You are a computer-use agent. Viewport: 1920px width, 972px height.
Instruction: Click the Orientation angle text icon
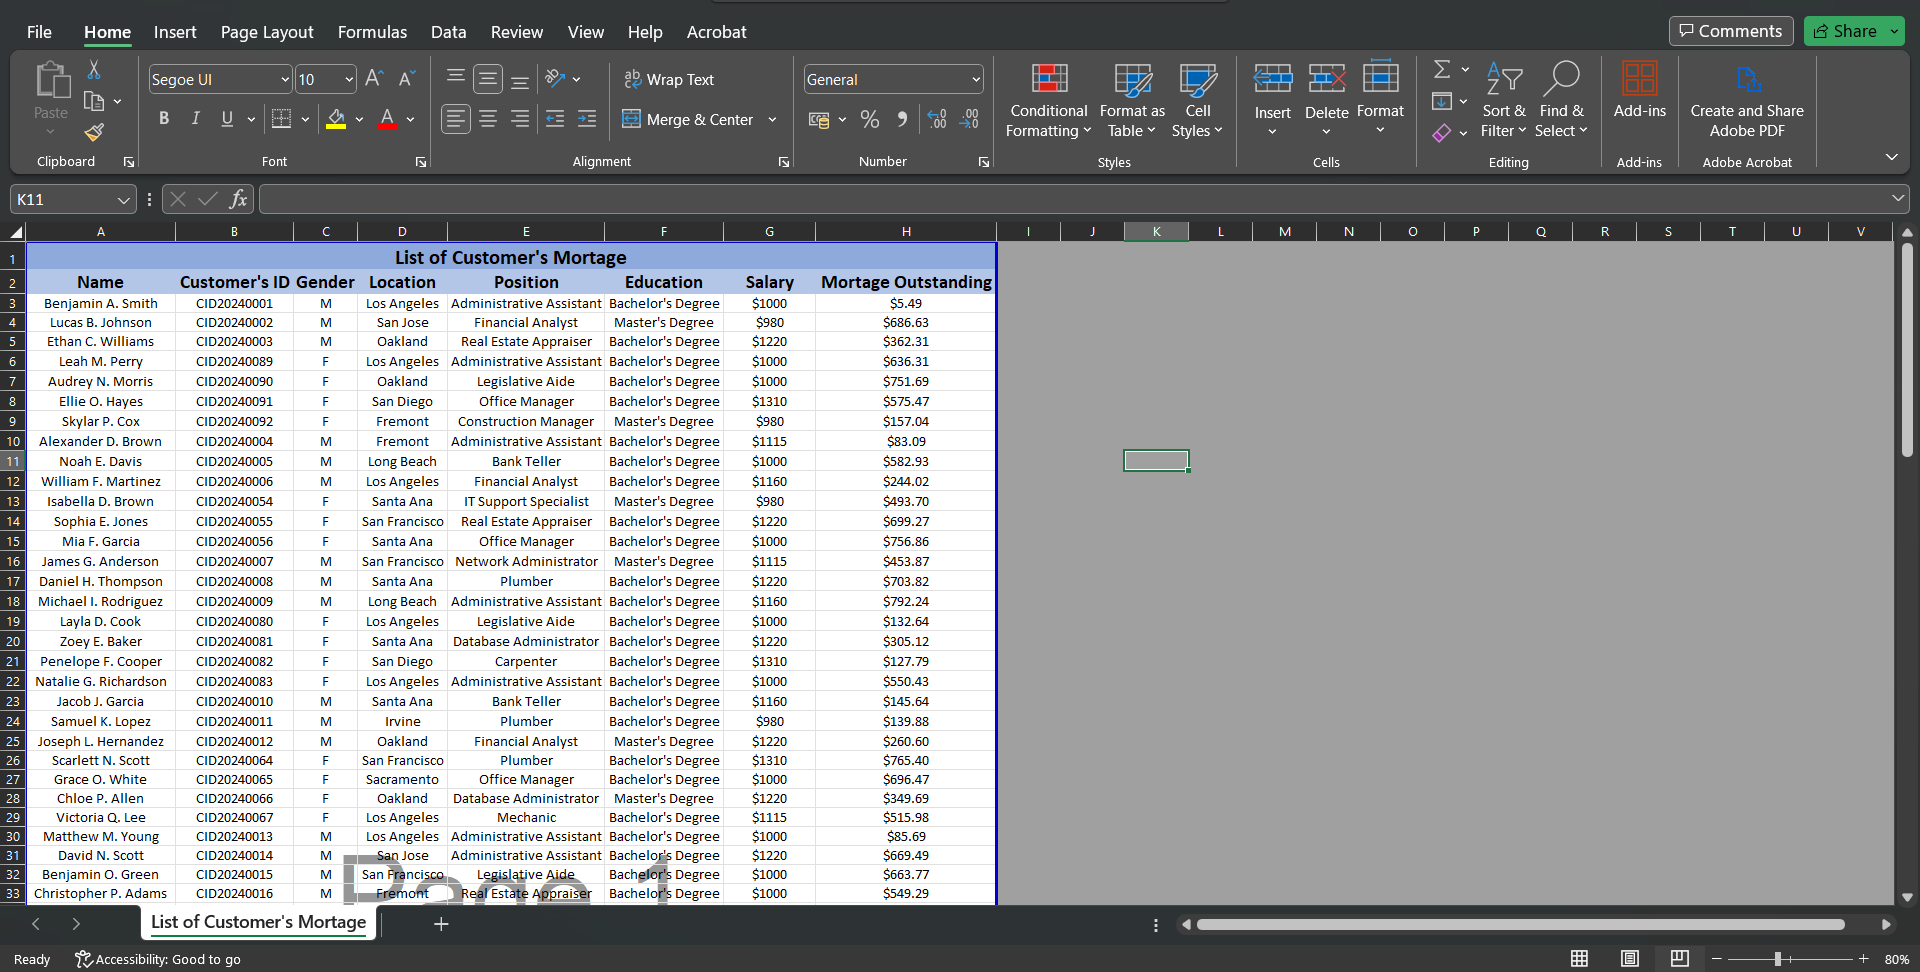[556, 78]
